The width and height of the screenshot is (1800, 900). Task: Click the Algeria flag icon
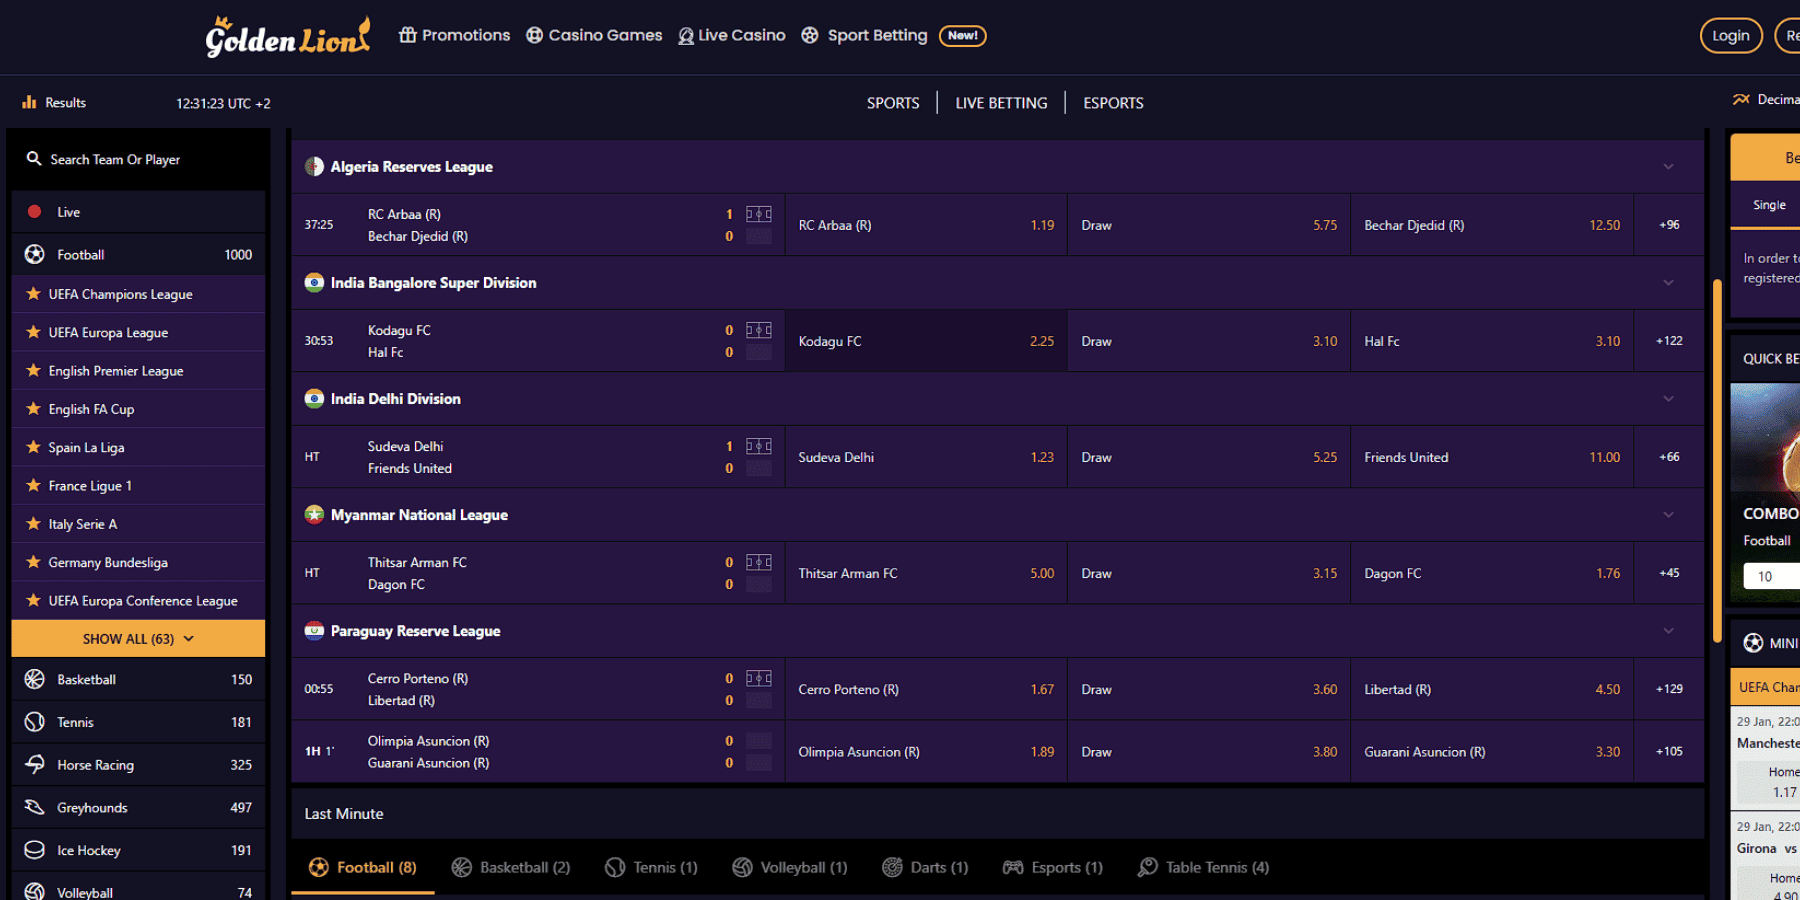click(314, 167)
